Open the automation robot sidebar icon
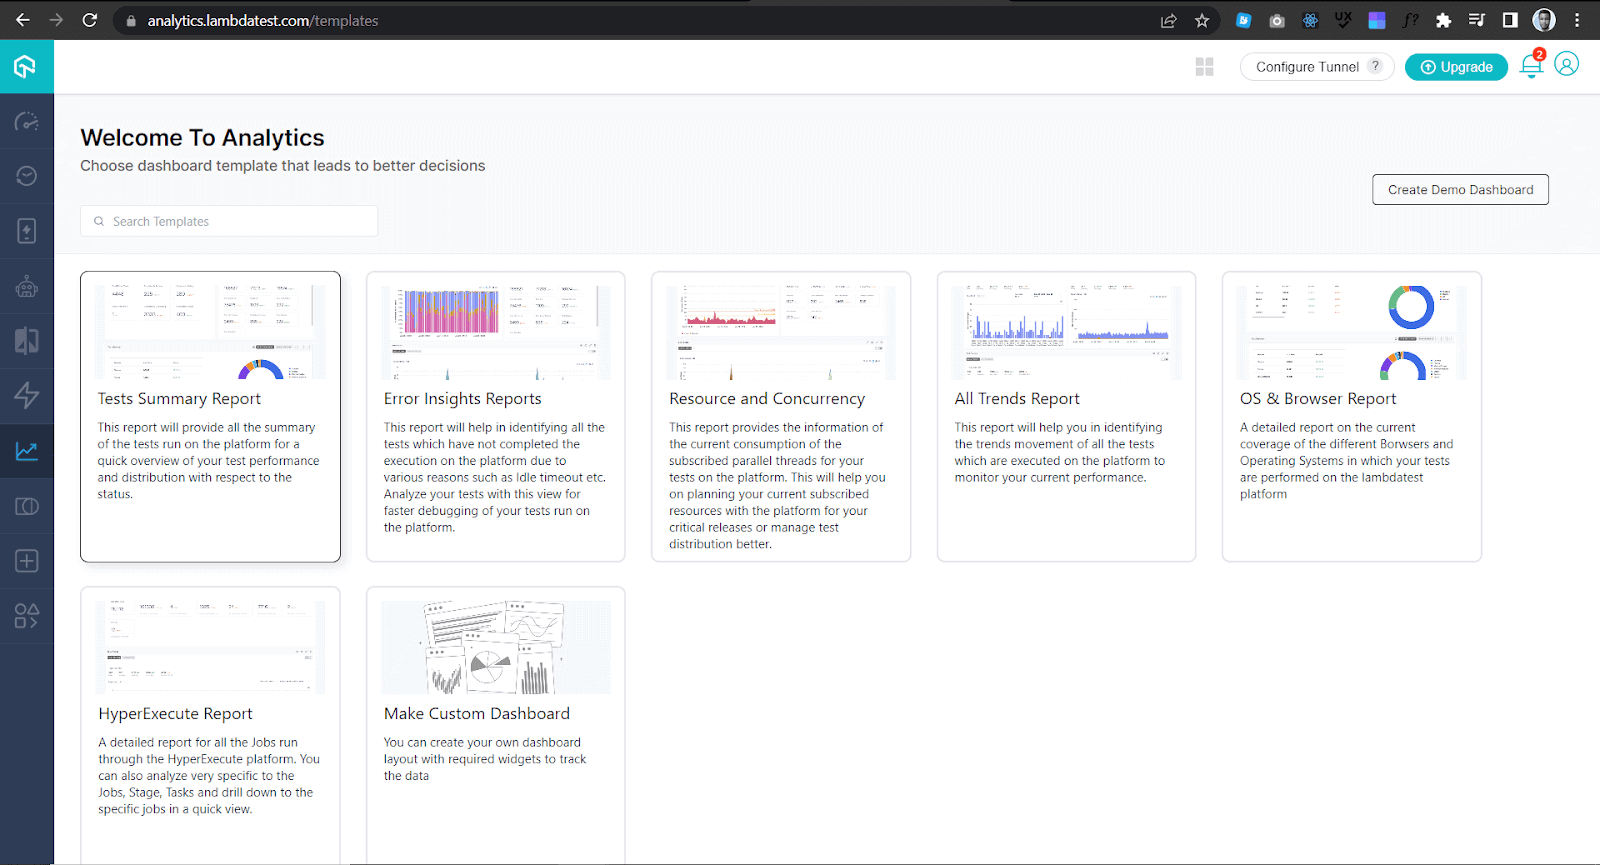Screen dimensions: 1600x865 [27, 287]
